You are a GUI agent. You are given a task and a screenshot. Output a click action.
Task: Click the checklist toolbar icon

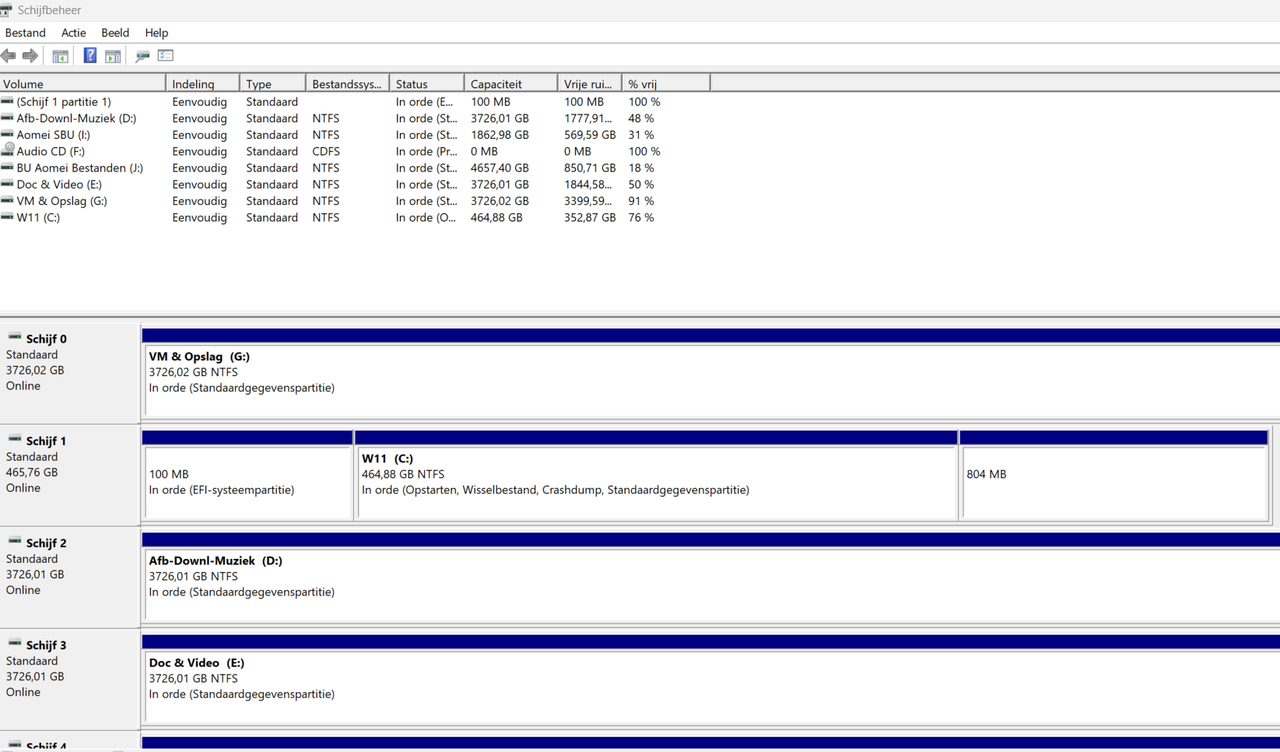click(165, 56)
